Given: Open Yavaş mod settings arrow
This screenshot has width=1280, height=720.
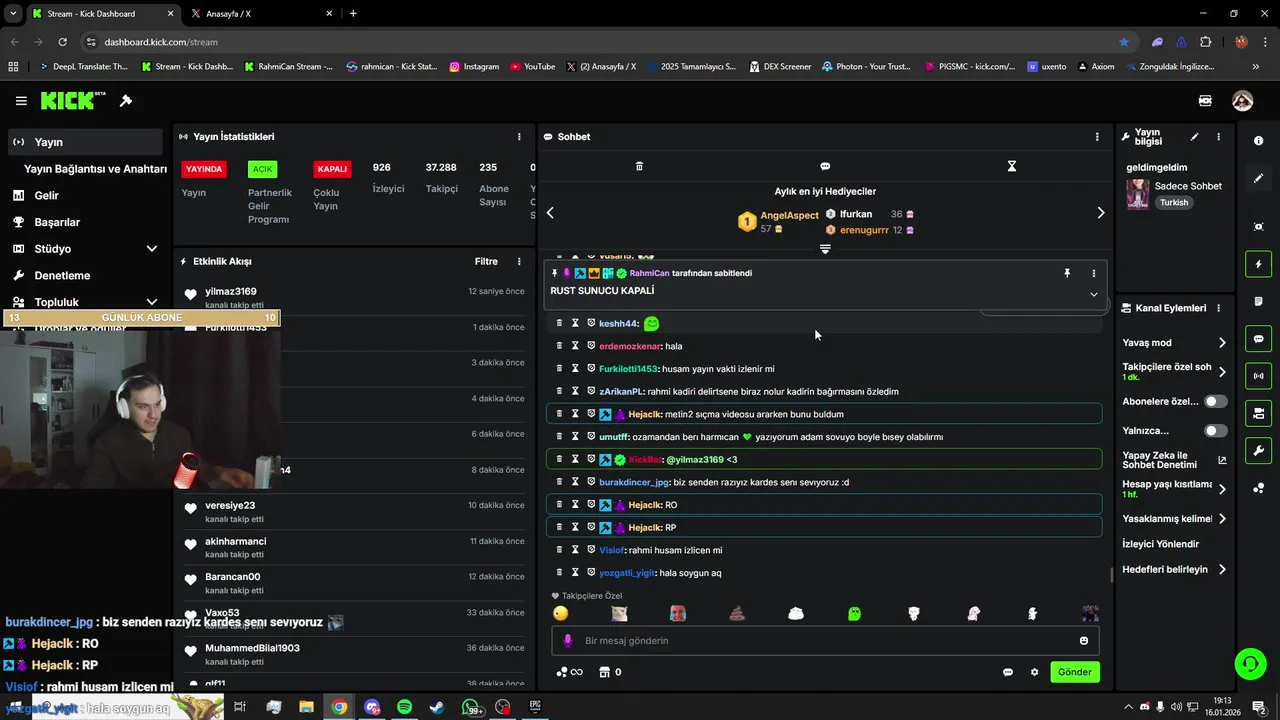Looking at the screenshot, I should (x=1222, y=343).
